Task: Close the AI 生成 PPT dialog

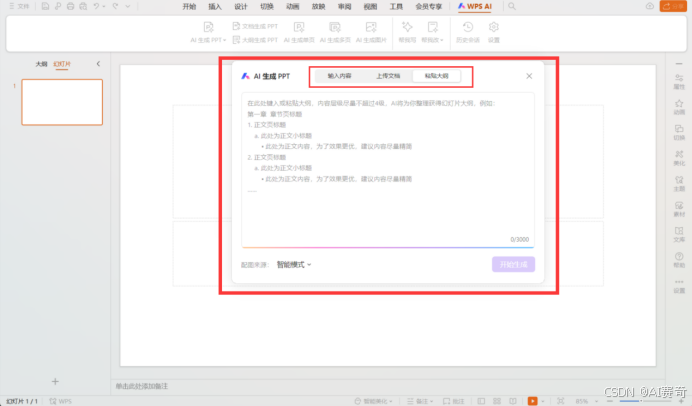Action: (x=529, y=76)
